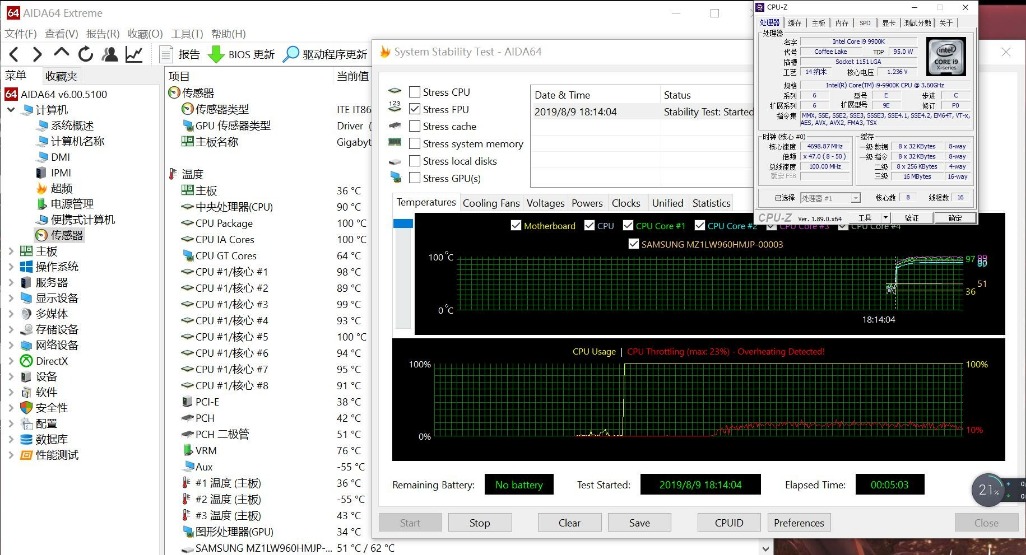Click the Clear button

coord(569,523)
